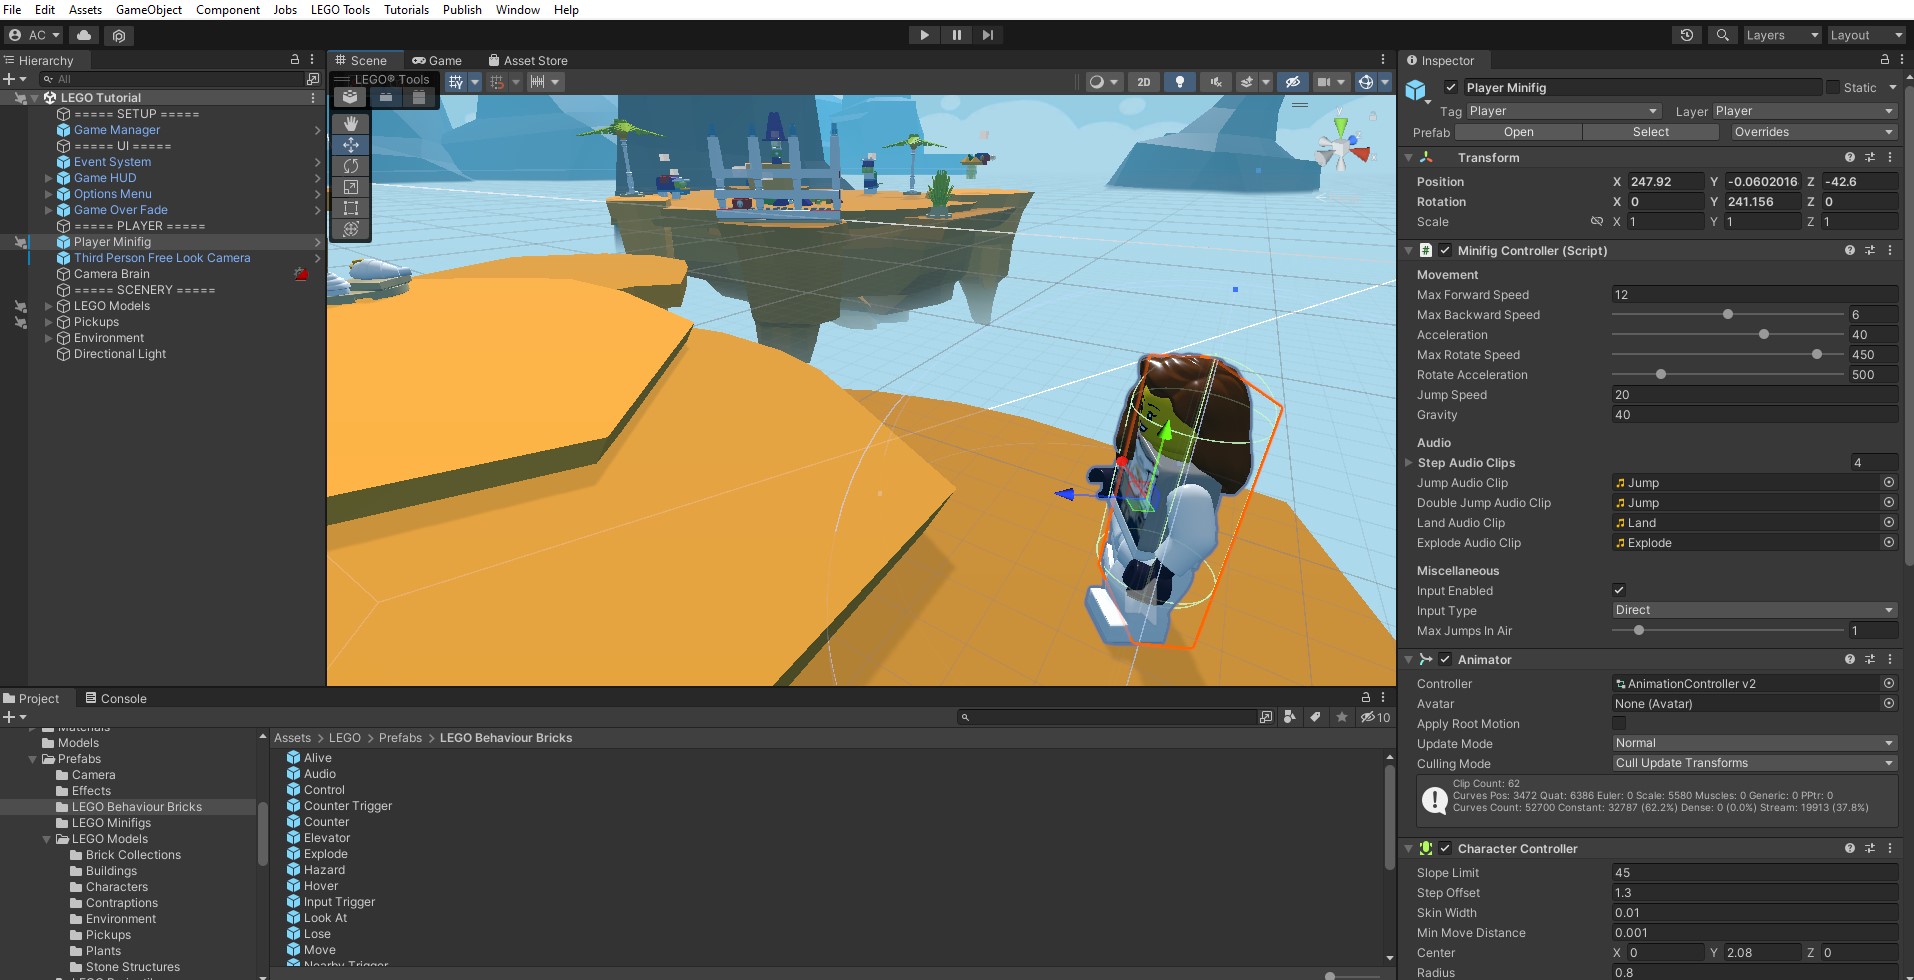The height and width of the screenshot is (980, 1914).
Task: Select the Move tool in Scene toolbar
Action: (350, 145)
